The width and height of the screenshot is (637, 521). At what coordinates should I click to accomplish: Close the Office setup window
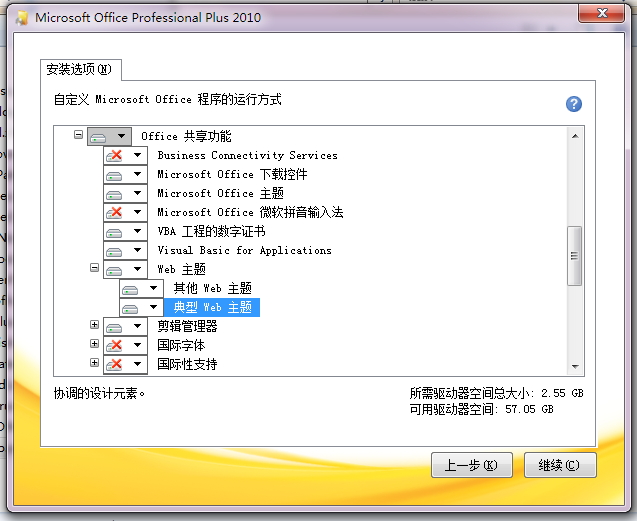pyautogui.click(x=602, y=14)
